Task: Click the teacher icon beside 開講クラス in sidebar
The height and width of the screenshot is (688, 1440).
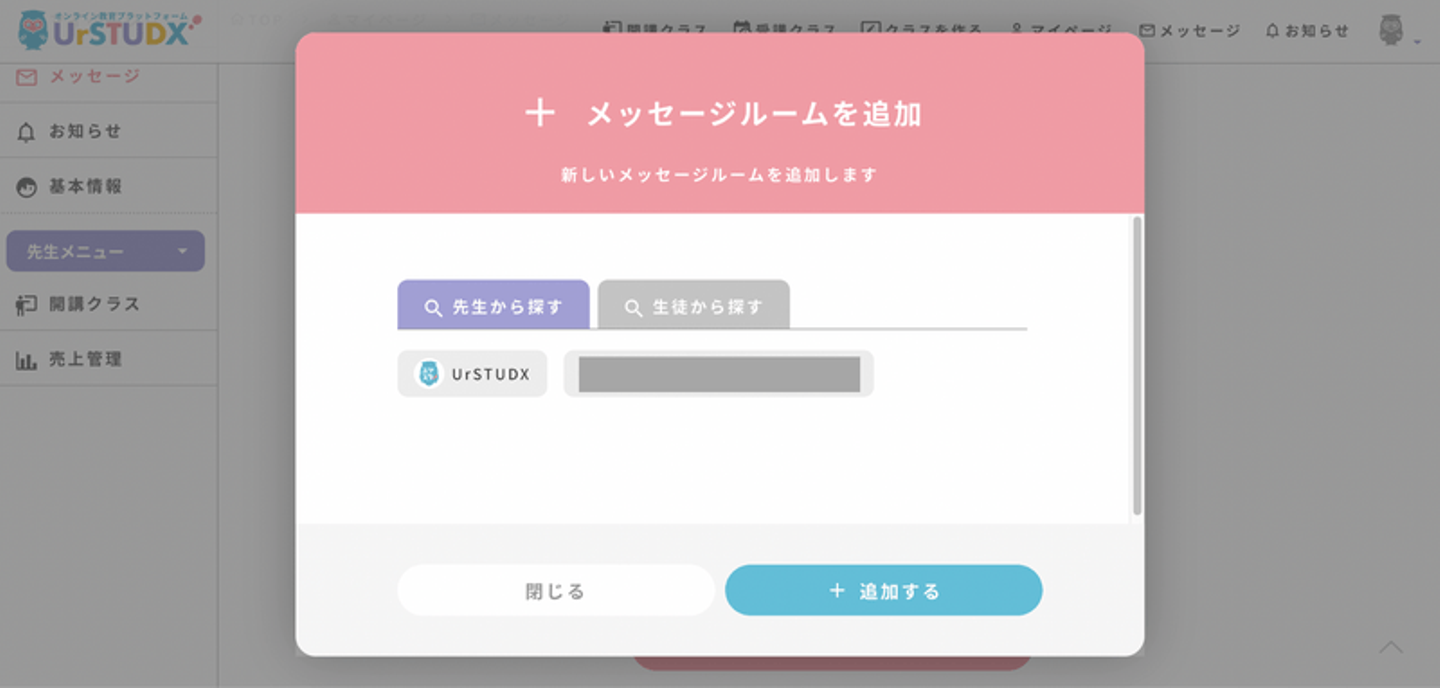Action: click(27, 305)
